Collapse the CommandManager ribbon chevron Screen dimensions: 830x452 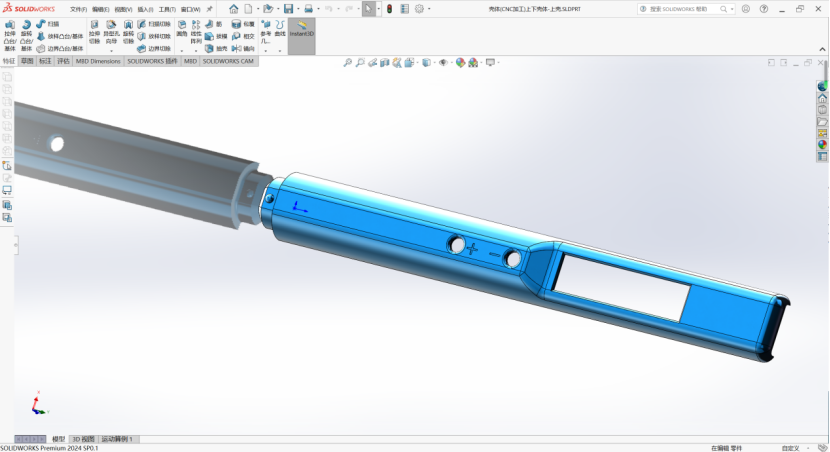(x=822, y=49)
